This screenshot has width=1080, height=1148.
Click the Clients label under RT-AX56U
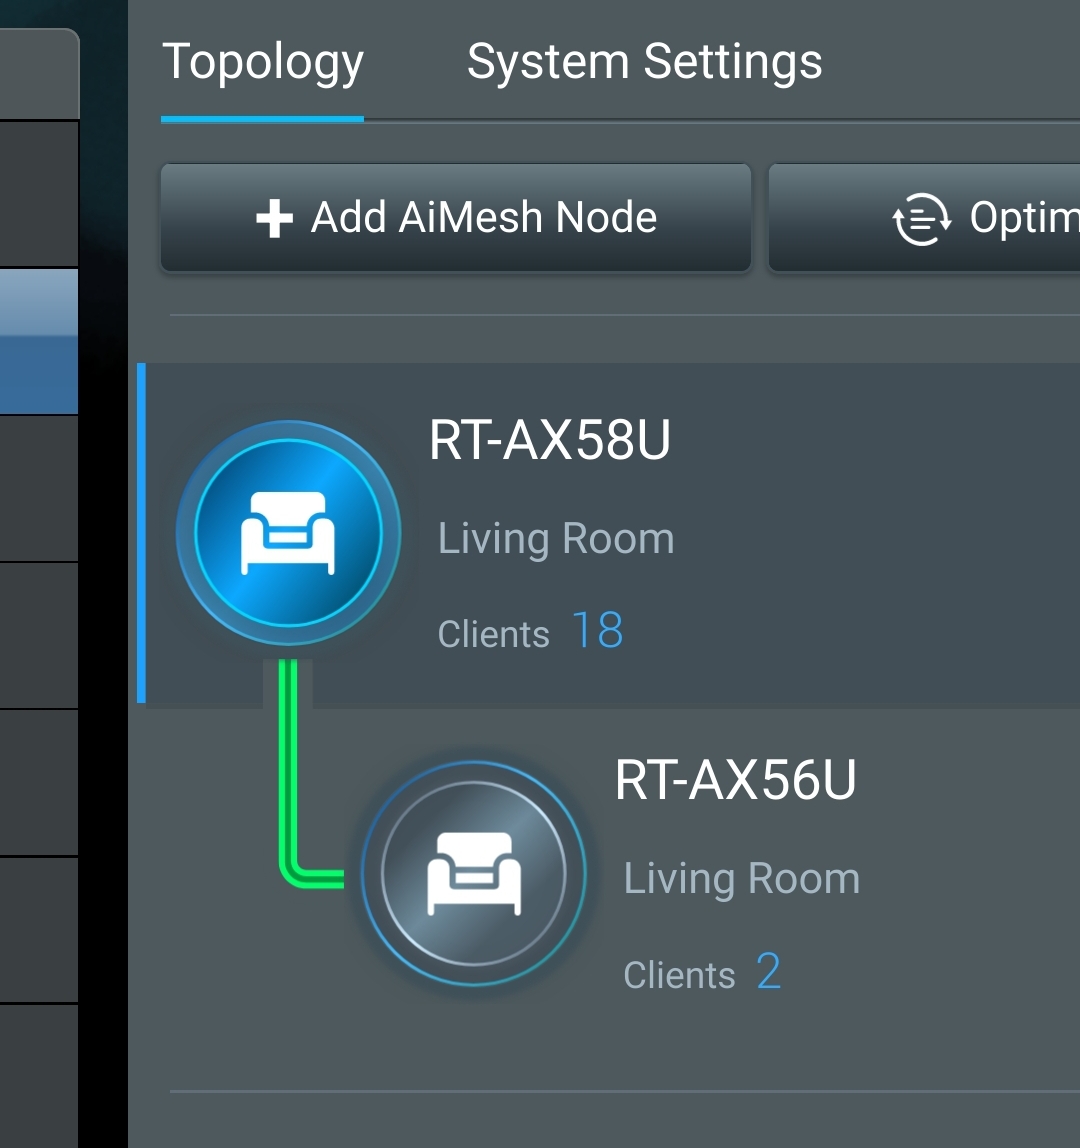pos(679,976)
